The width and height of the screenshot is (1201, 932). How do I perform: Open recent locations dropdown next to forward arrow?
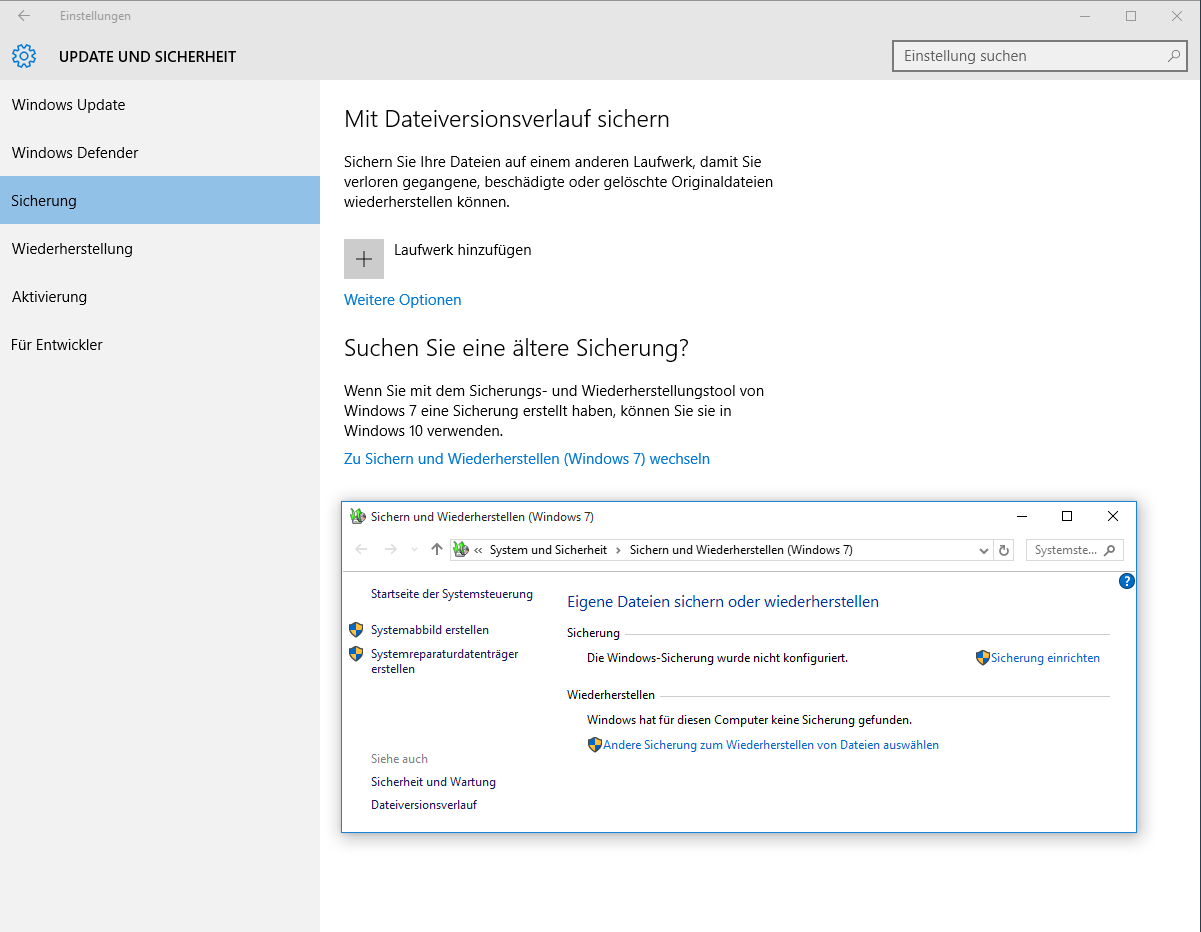coord(414,550)
